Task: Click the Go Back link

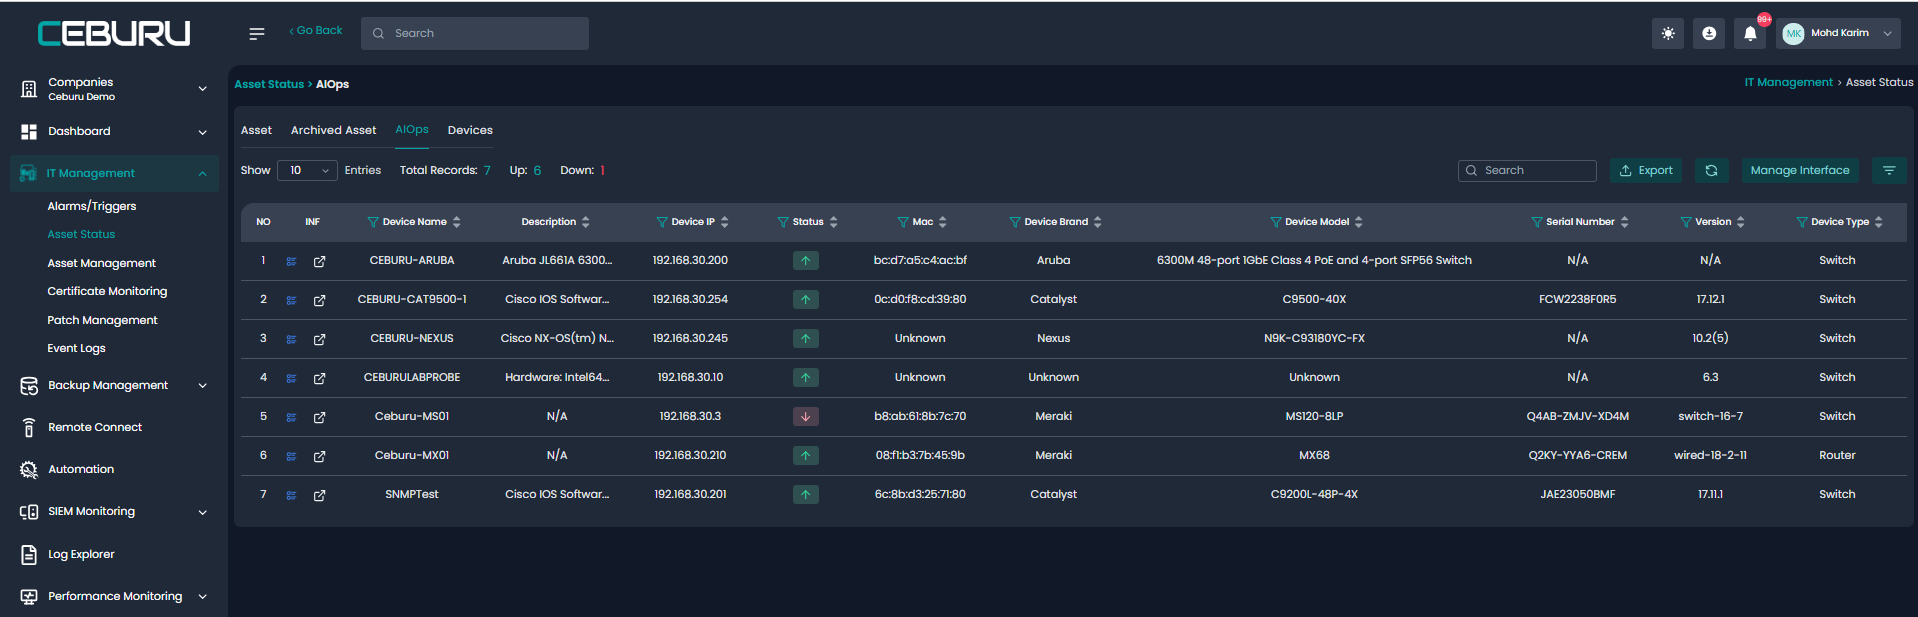Action: point(316,31)
